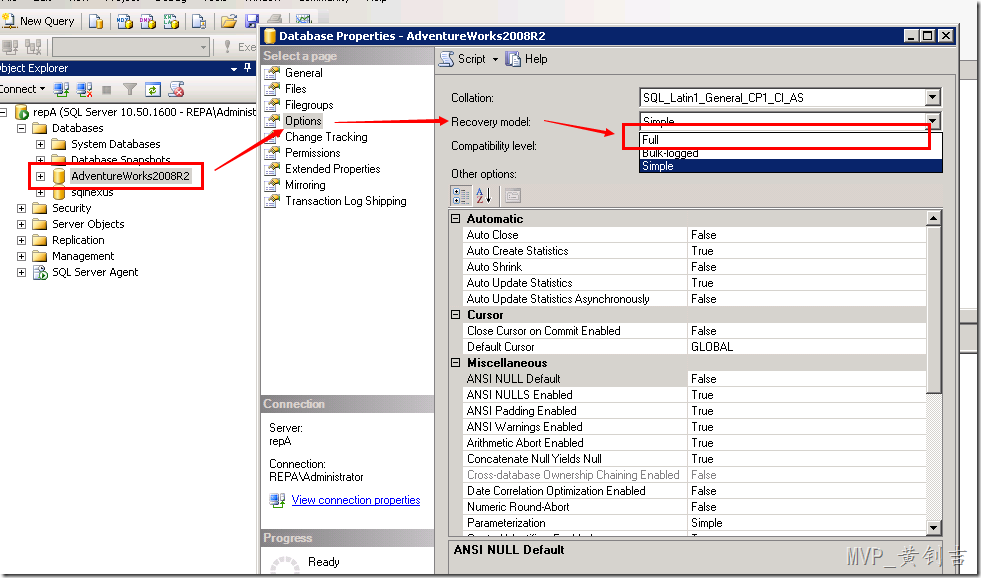Expand the Replication folder
The image size is (981, 578).
point(21,240)
